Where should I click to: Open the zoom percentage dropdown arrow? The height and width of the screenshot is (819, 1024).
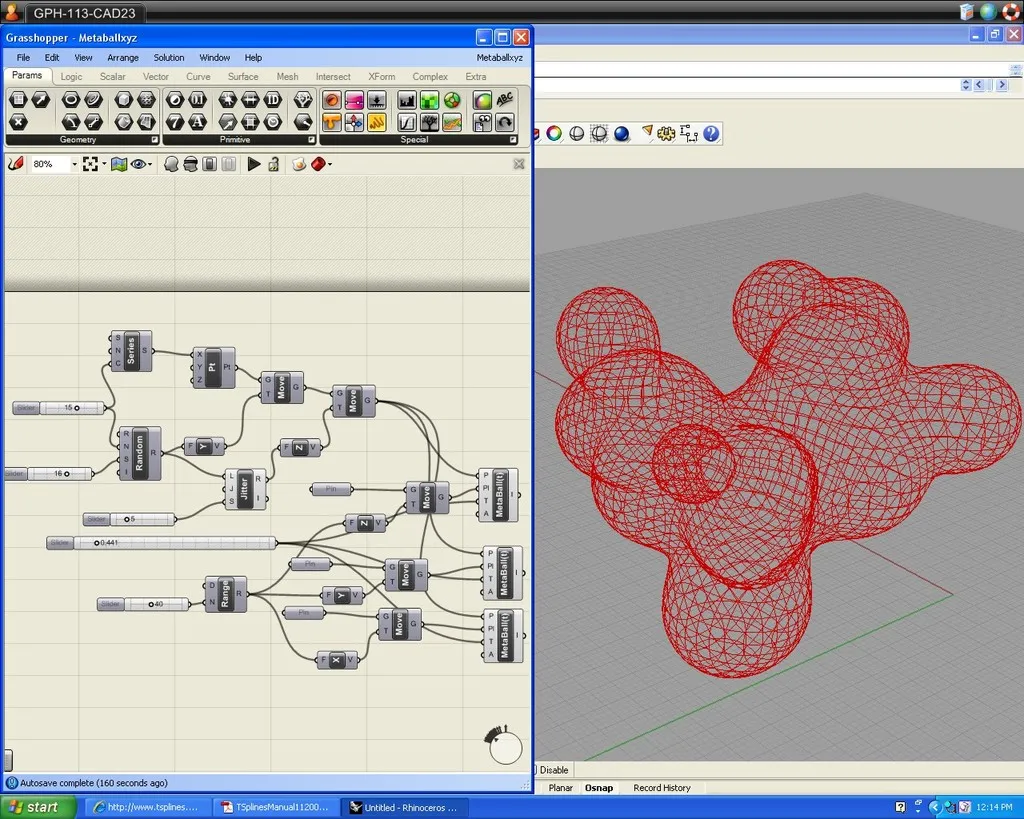point(74,164)
